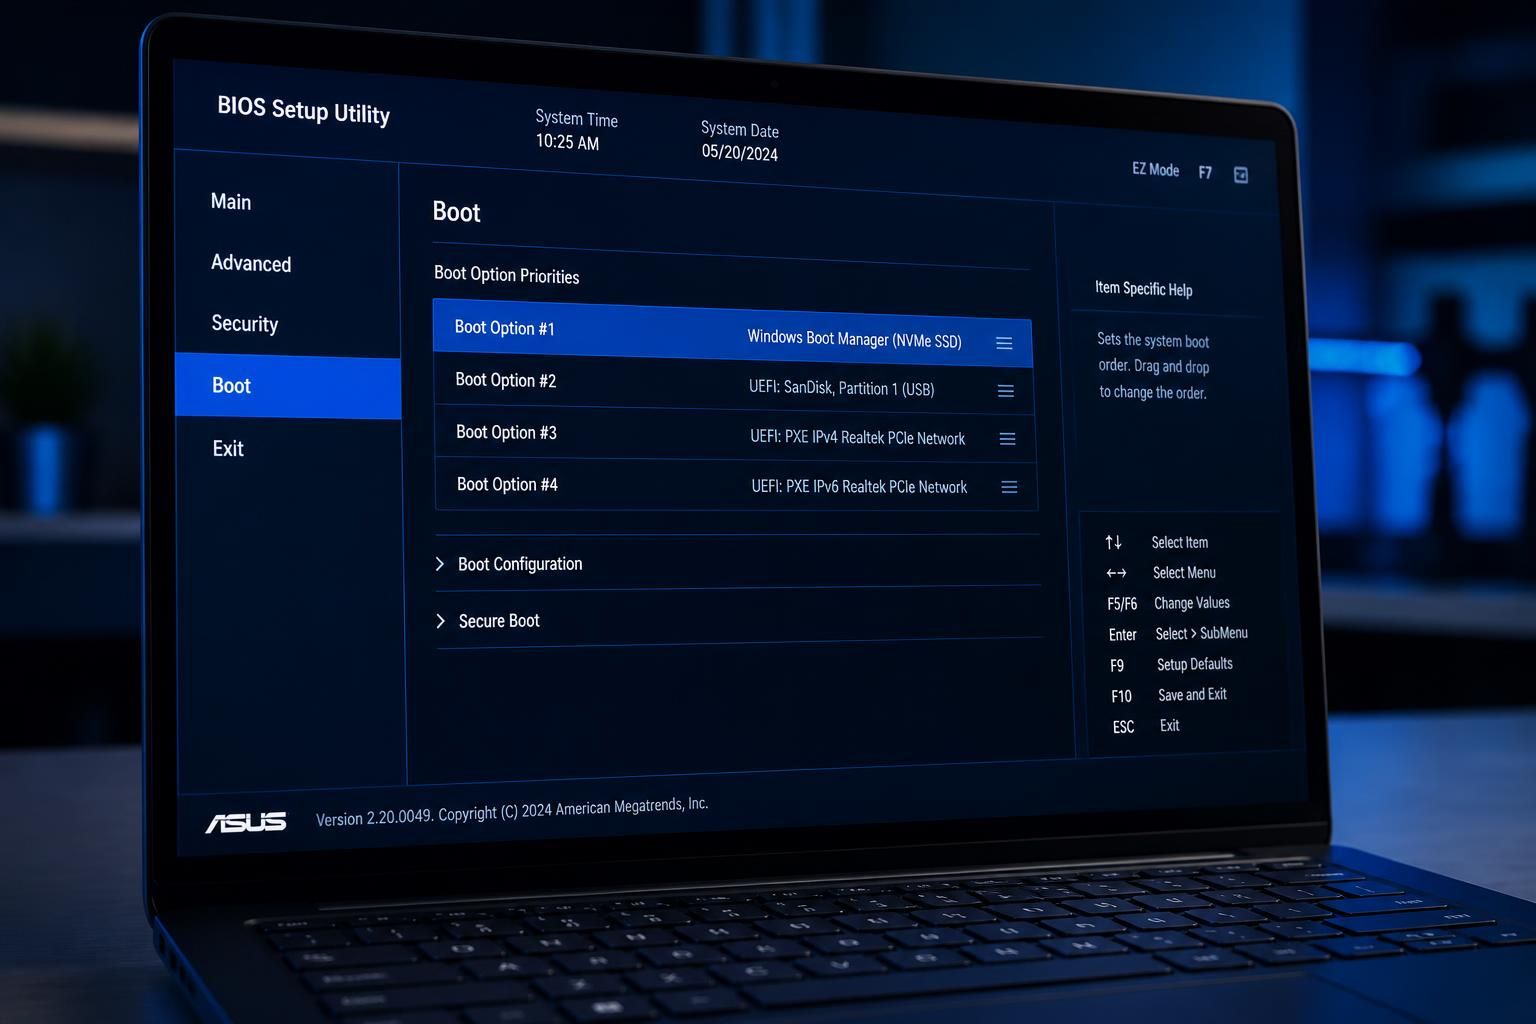Viewport: 1536px width, 1024px height.
Task: Click the F7 shortcut label
Action: [x=1205, y=173]
